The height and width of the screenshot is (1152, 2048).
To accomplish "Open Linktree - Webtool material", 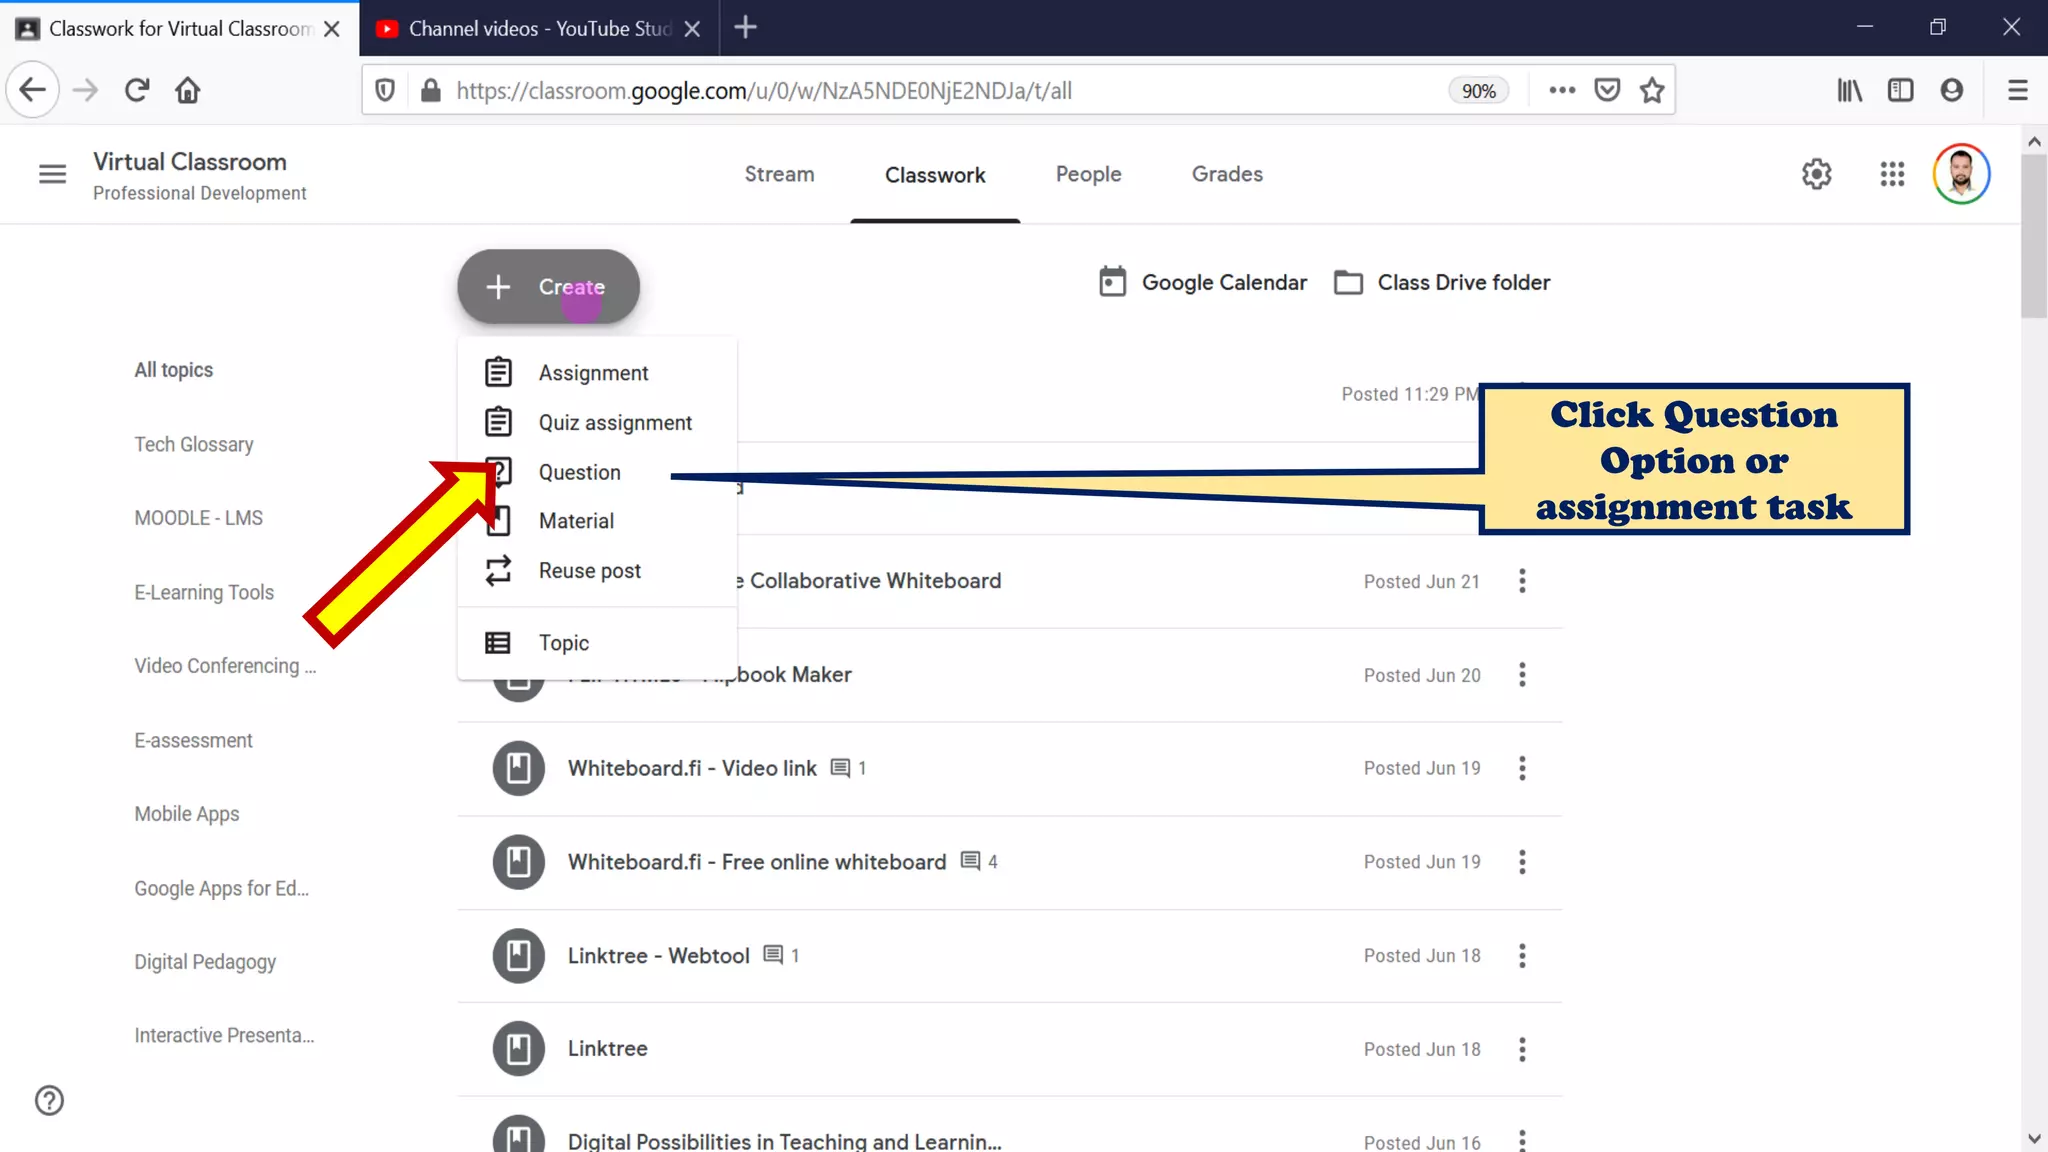I will [659, 956].
